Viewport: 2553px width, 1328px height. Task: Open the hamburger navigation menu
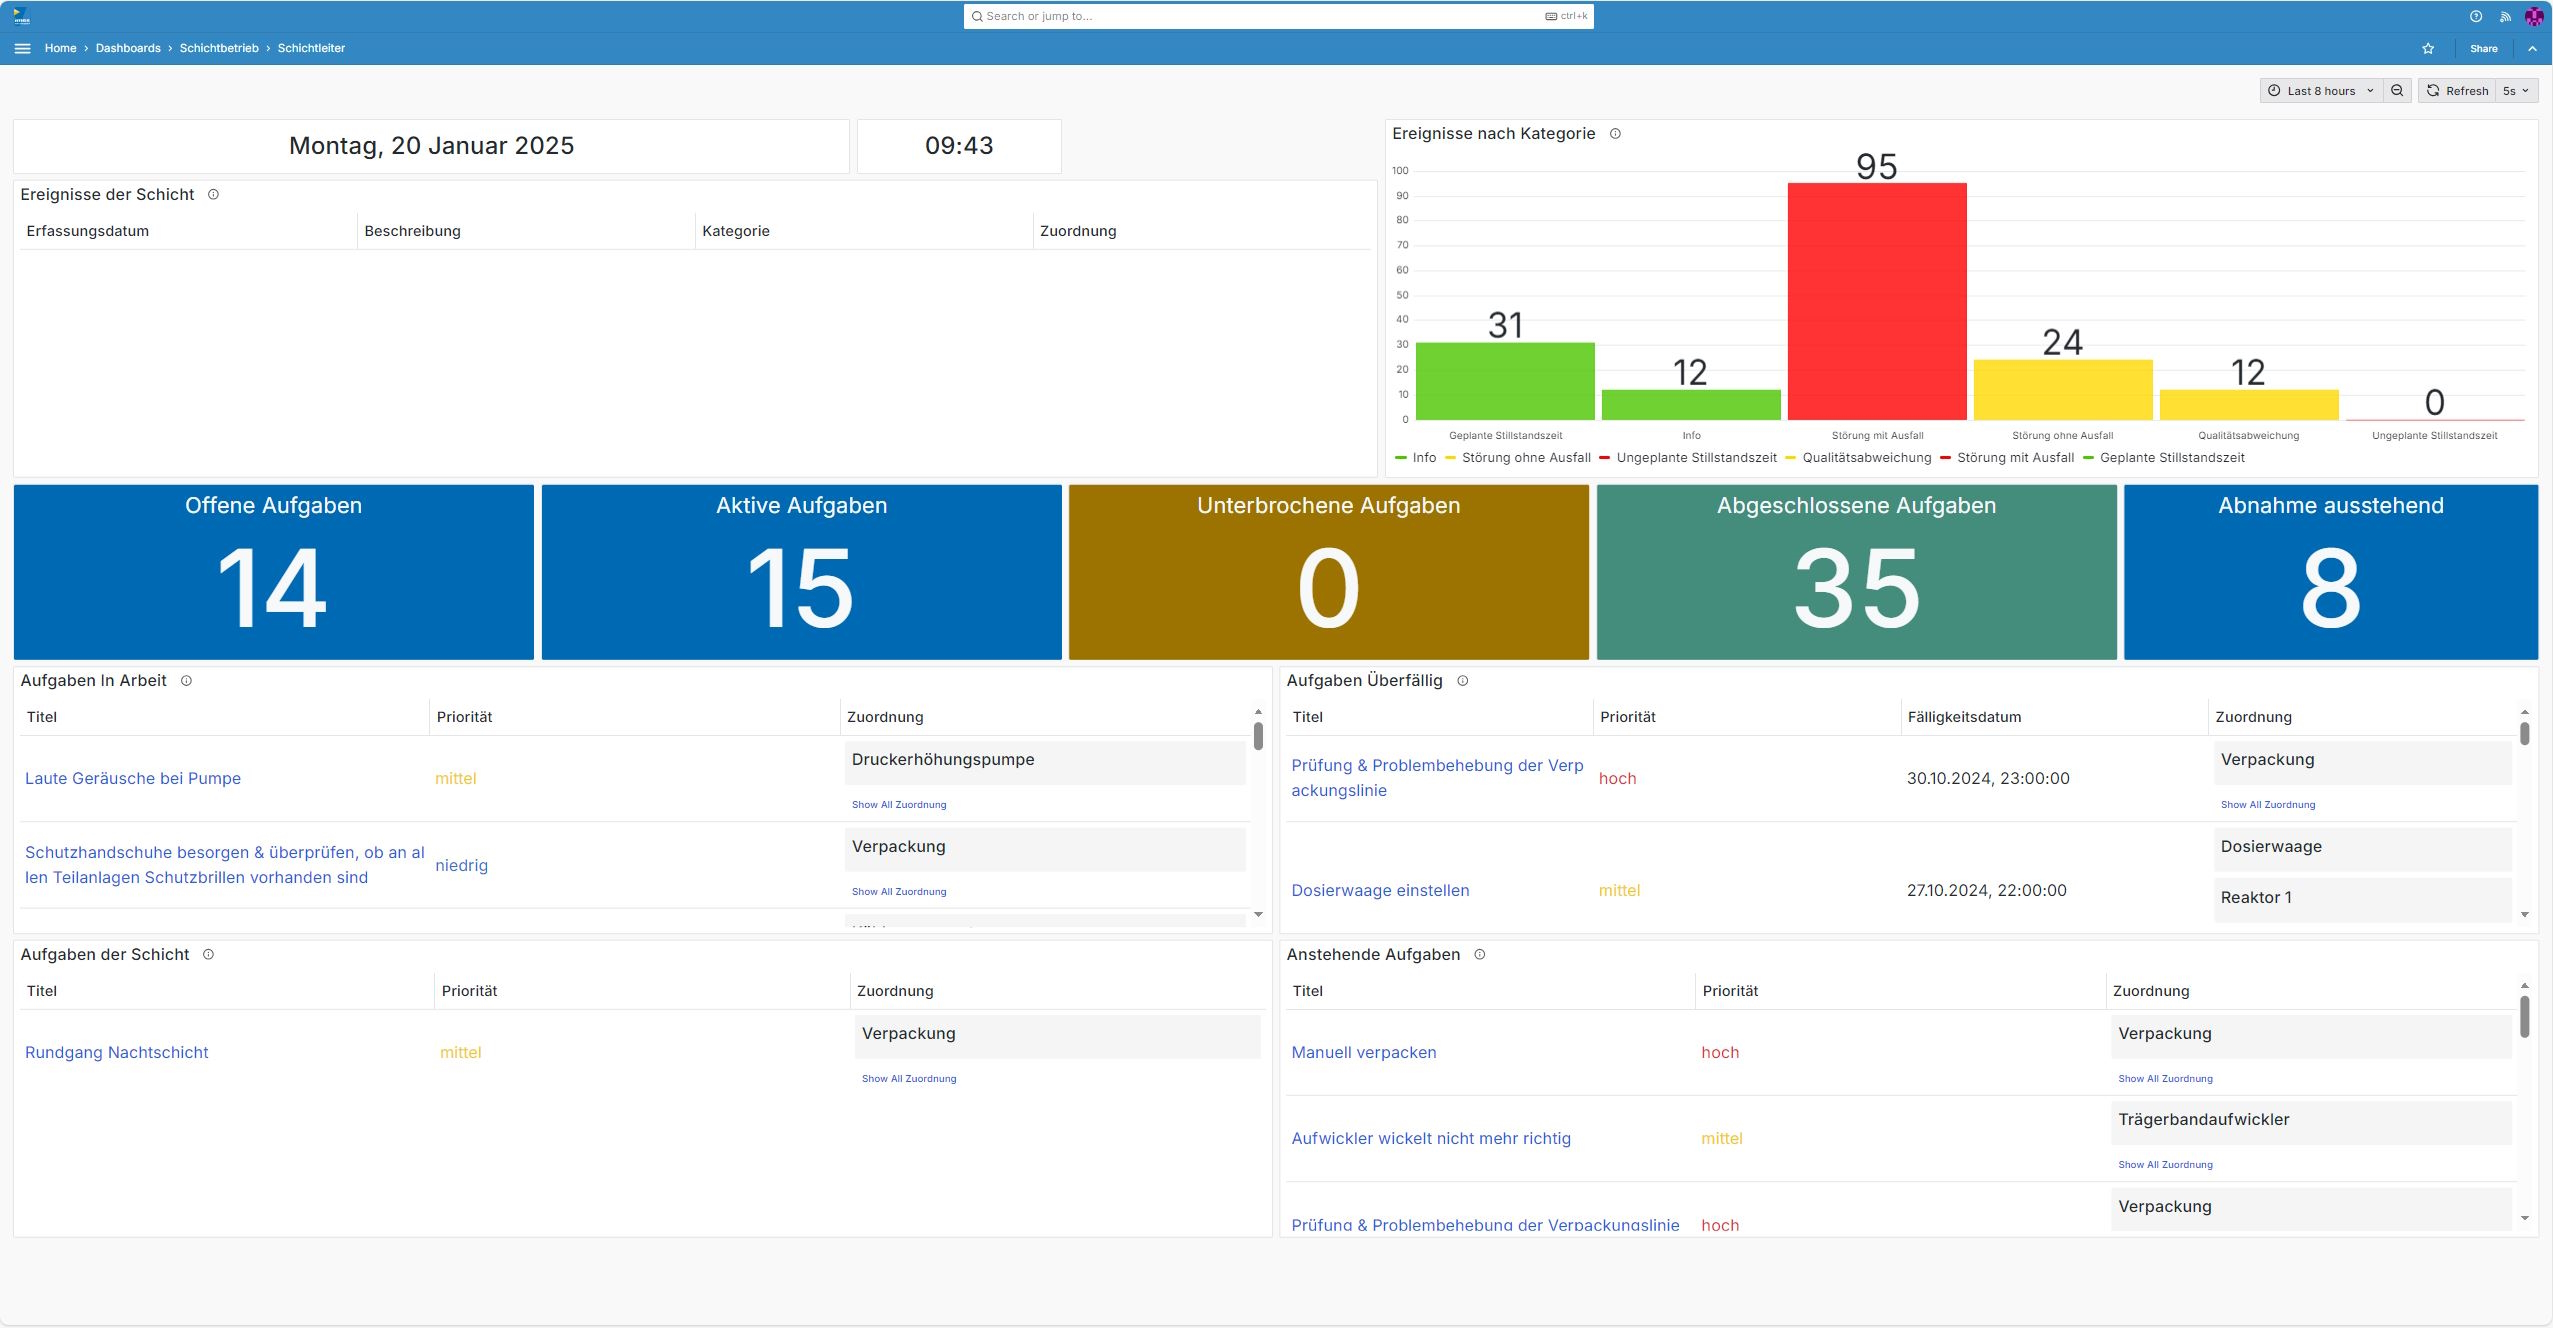coord(22,48)
